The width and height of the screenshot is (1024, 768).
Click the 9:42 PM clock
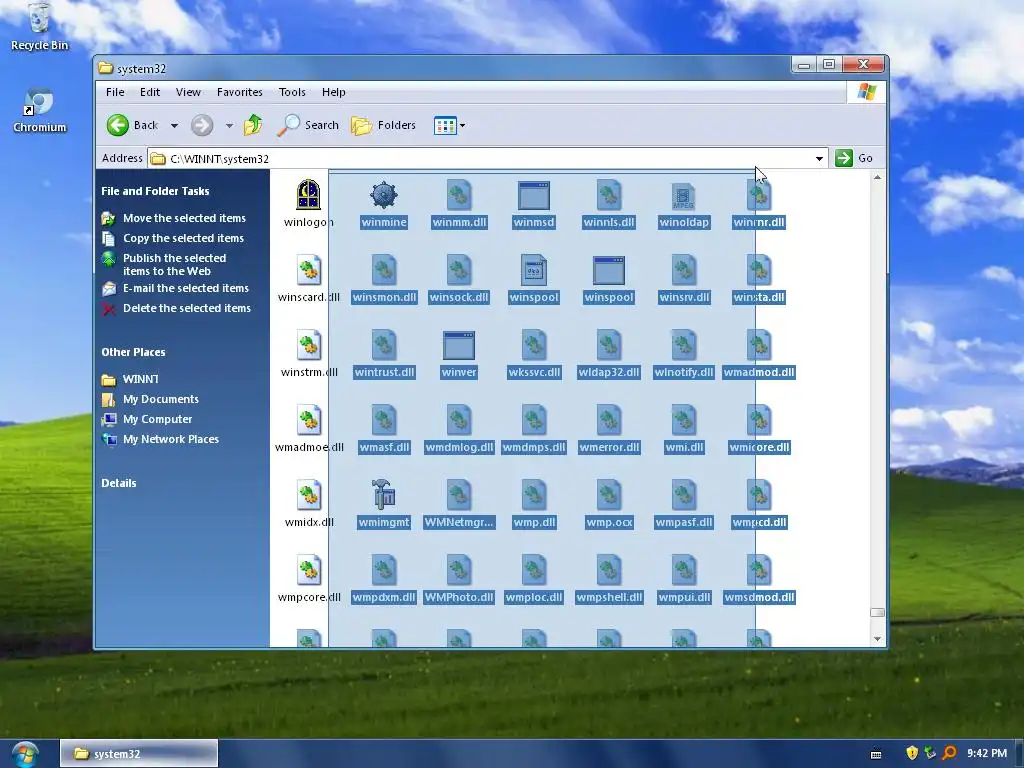tap(987, 753)
